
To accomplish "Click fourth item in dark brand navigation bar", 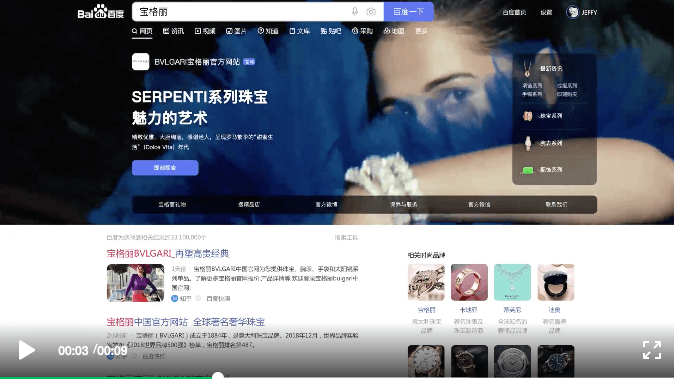I will [x=403, y=205].
